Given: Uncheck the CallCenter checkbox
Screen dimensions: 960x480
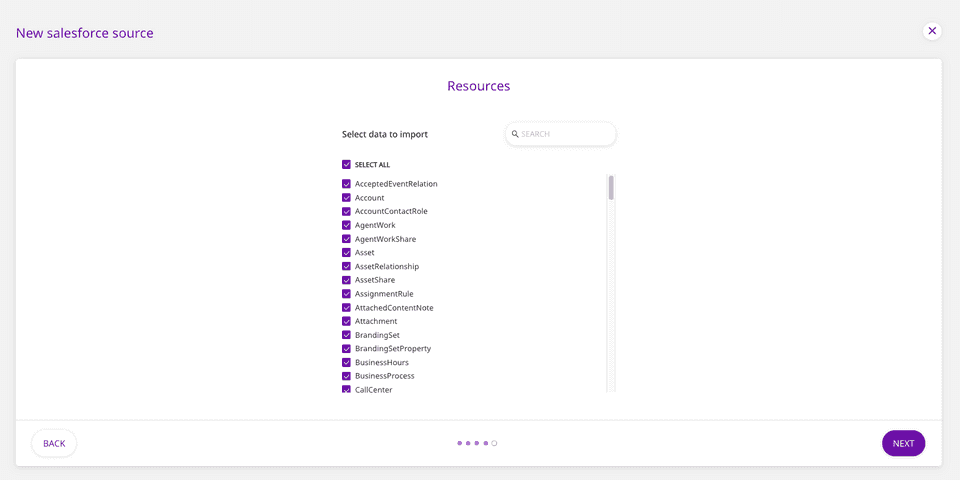Looking at the screenshot, I should click(x=346, y=389).
